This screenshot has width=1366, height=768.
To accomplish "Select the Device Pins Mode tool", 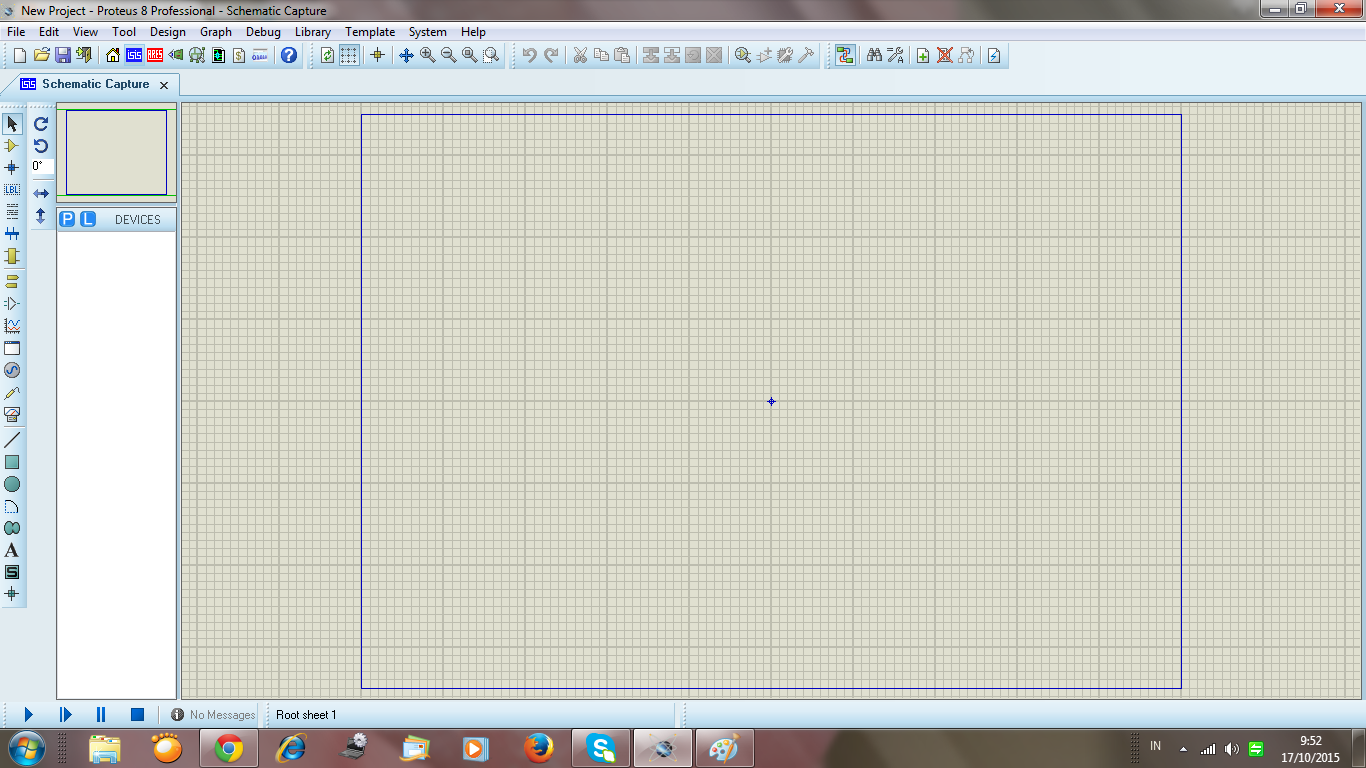I will [12, 303].
